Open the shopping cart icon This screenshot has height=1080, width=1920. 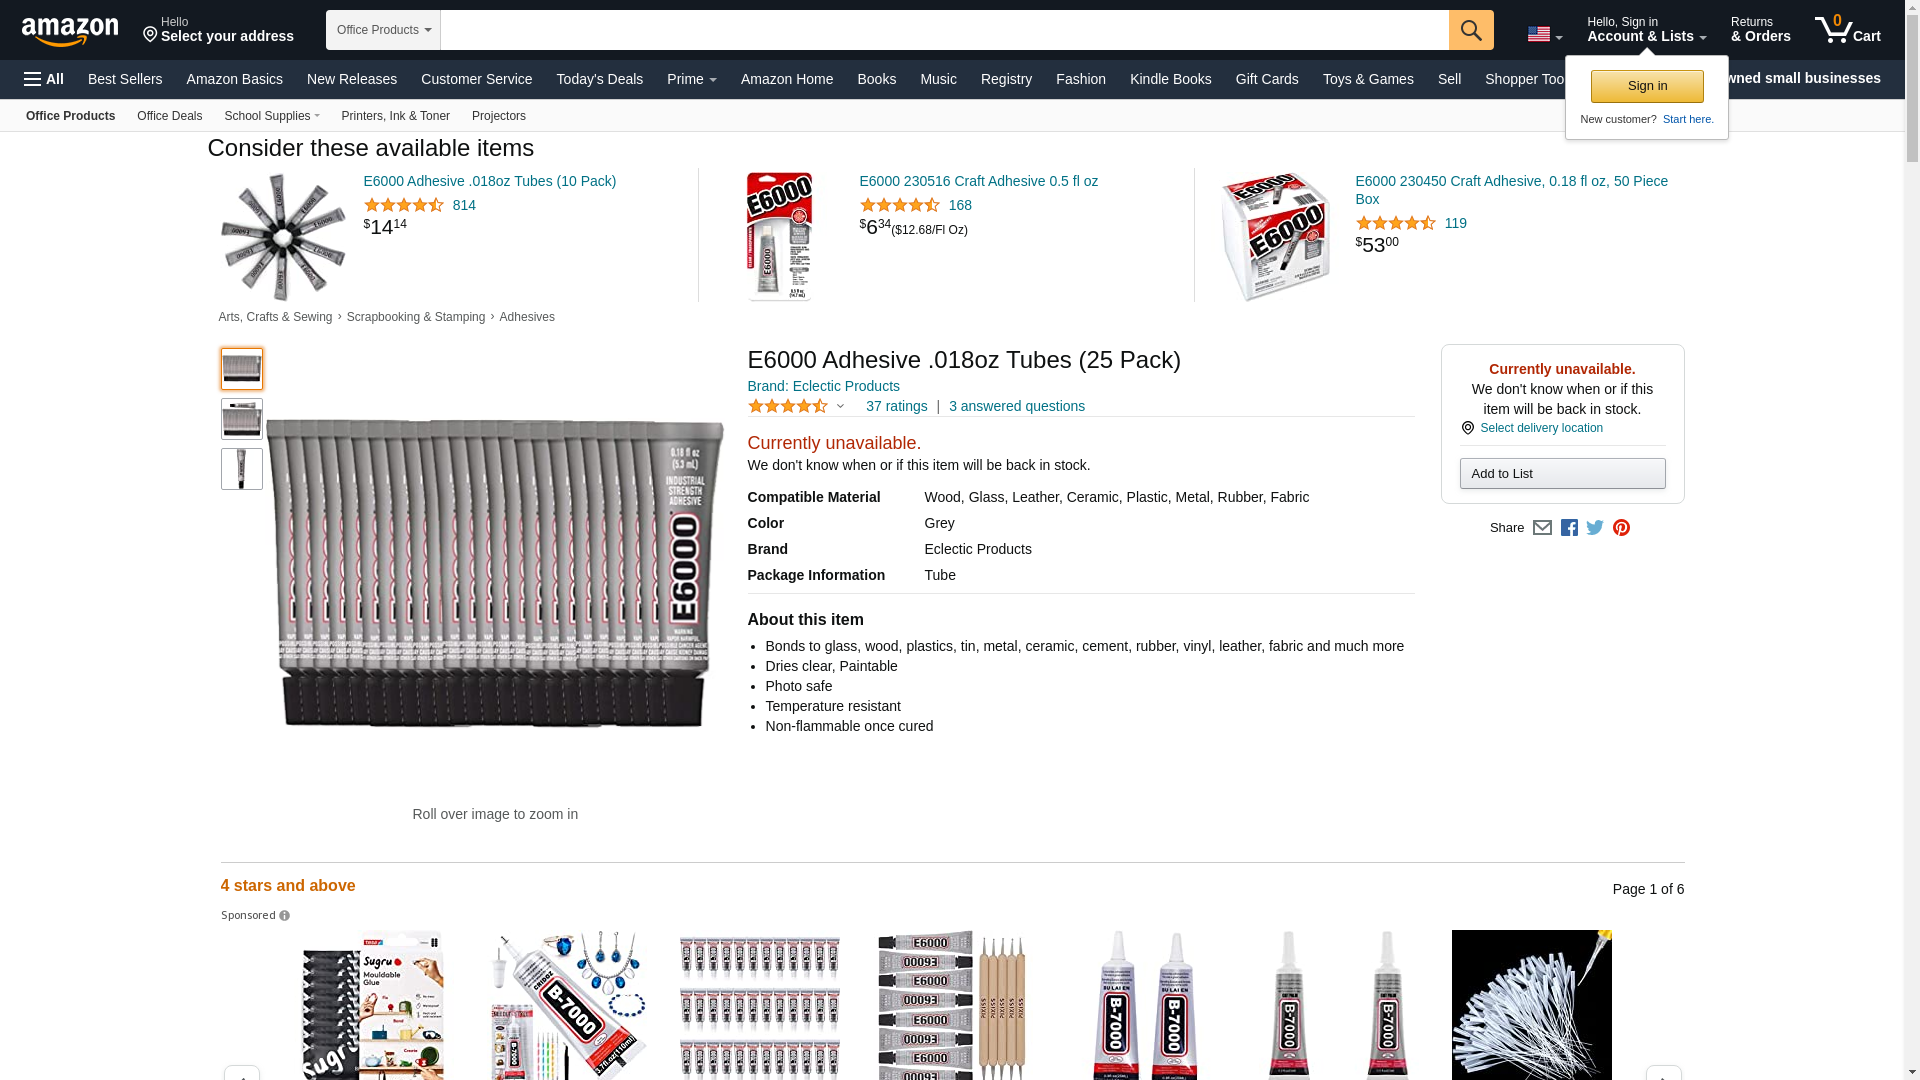1848,30
